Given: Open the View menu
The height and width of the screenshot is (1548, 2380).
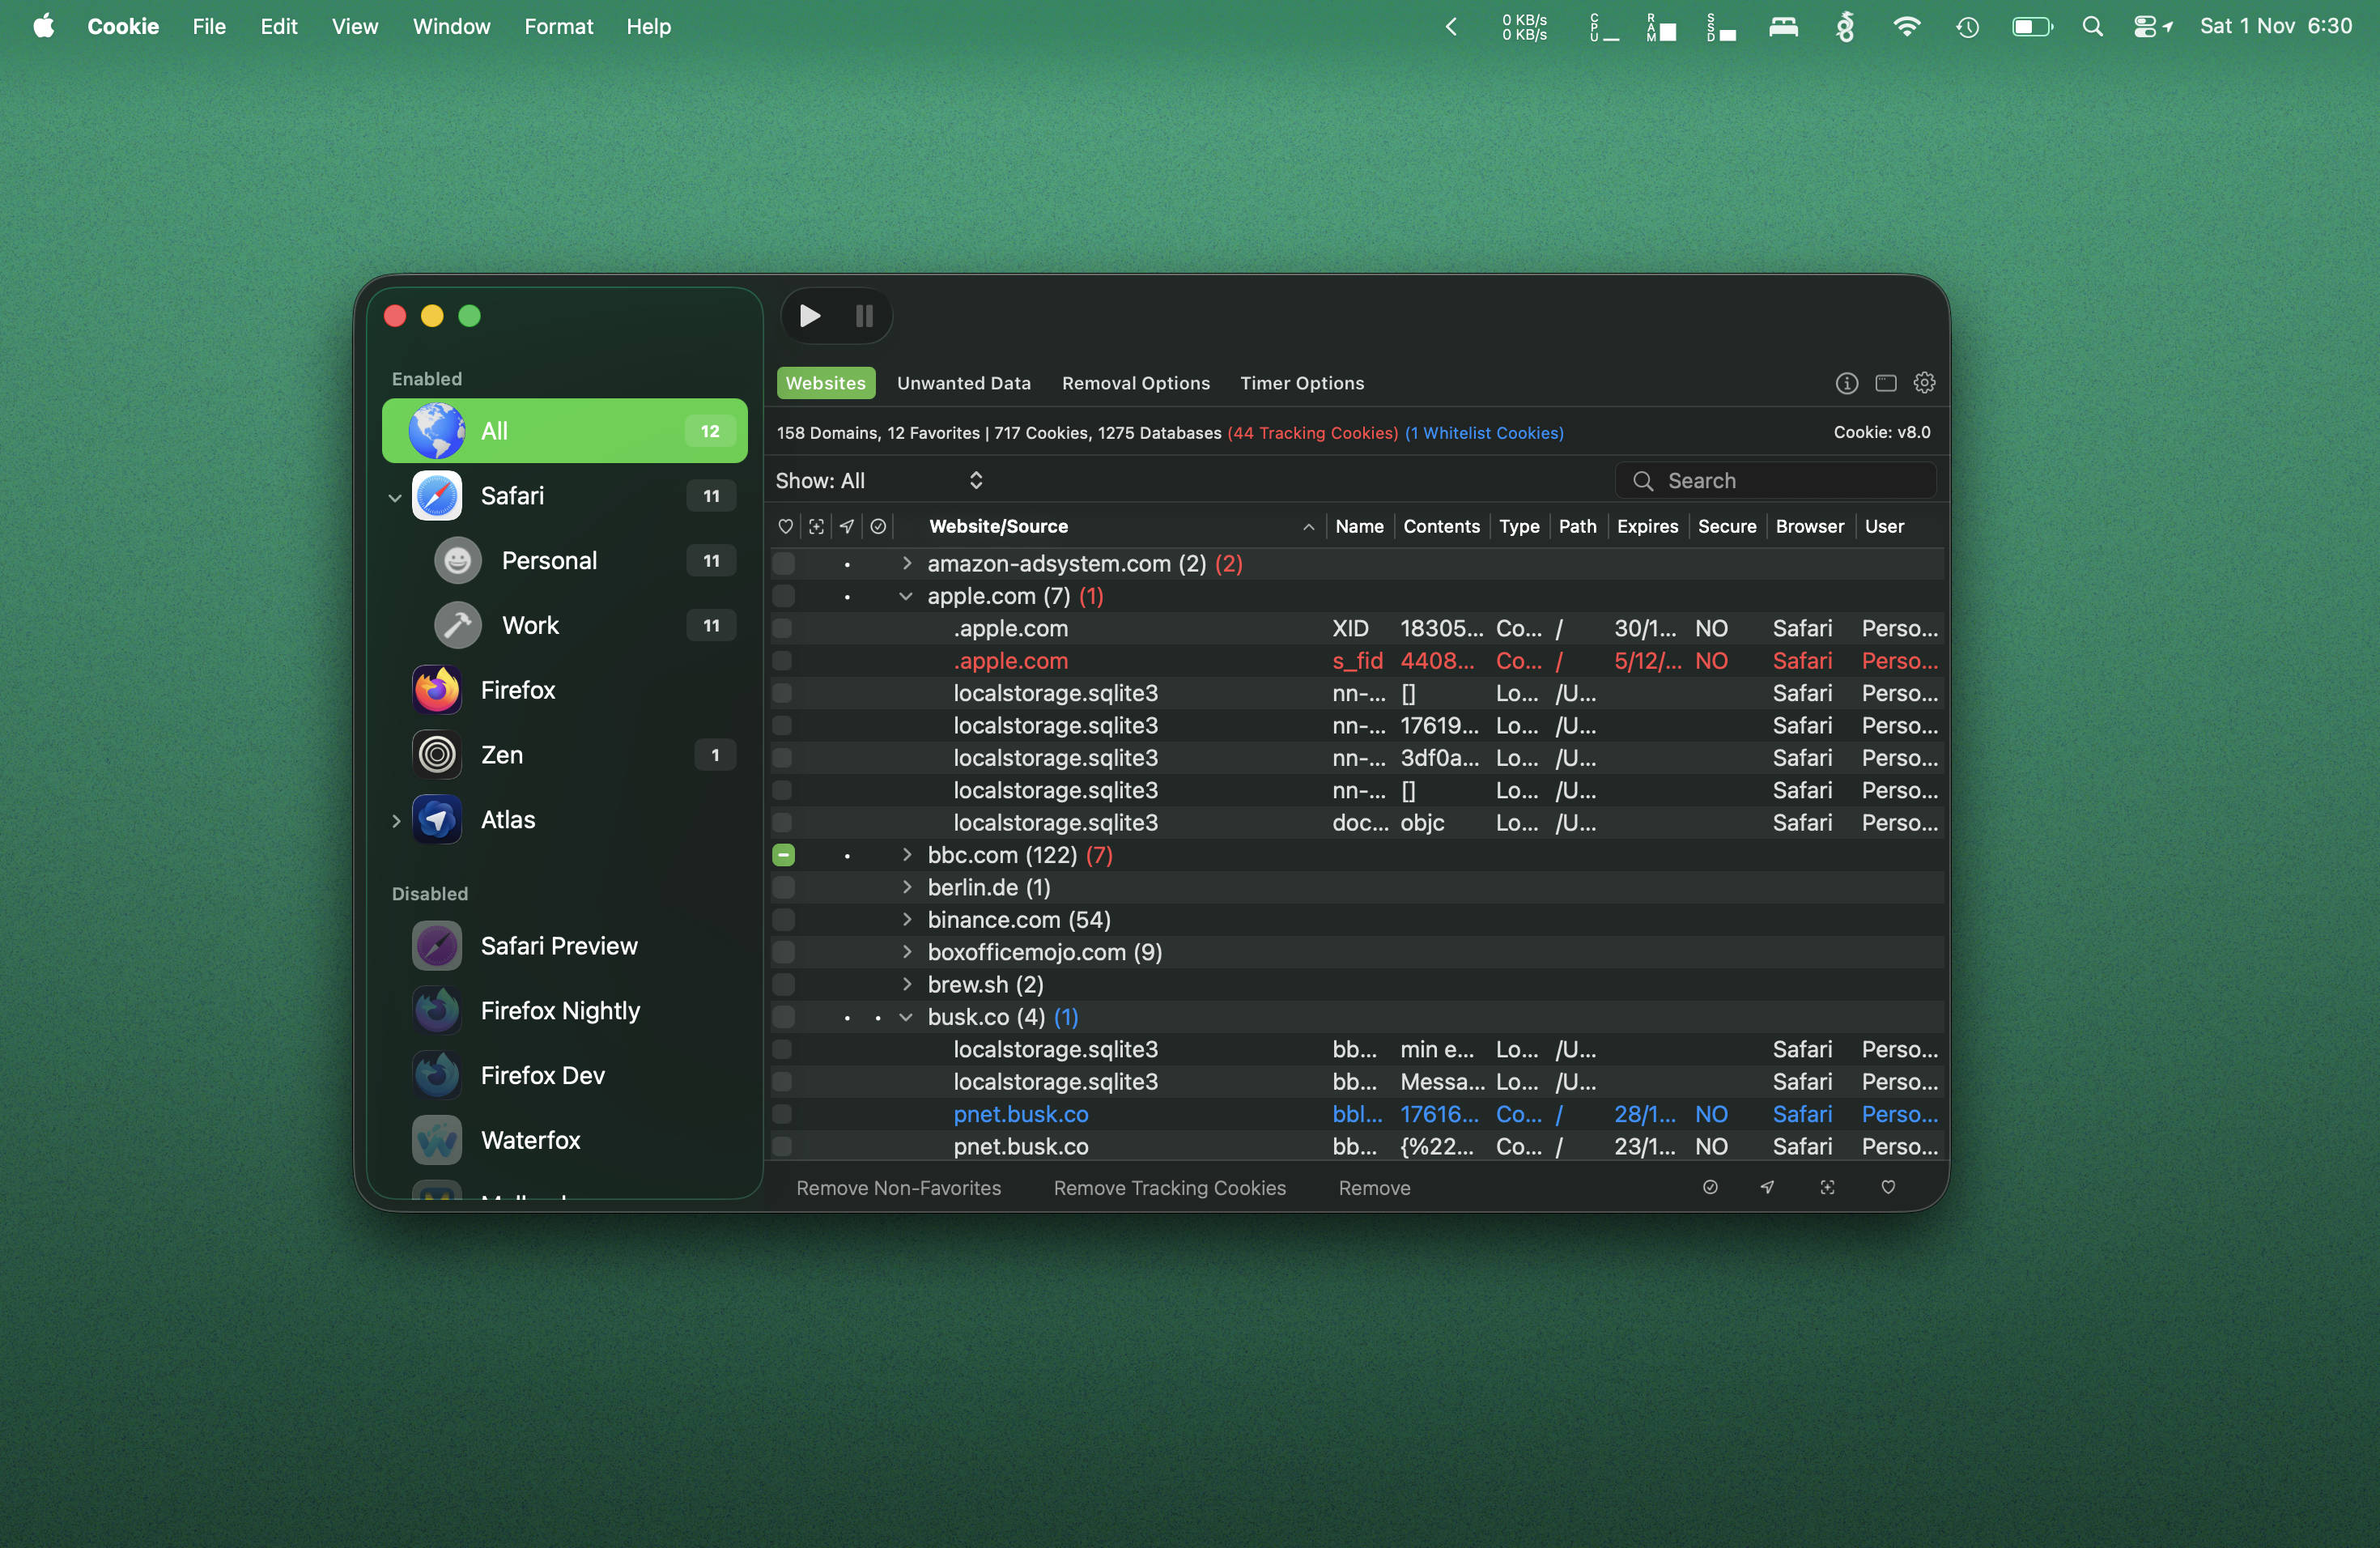Looking at the screenshot, I should tap(355, 27).
